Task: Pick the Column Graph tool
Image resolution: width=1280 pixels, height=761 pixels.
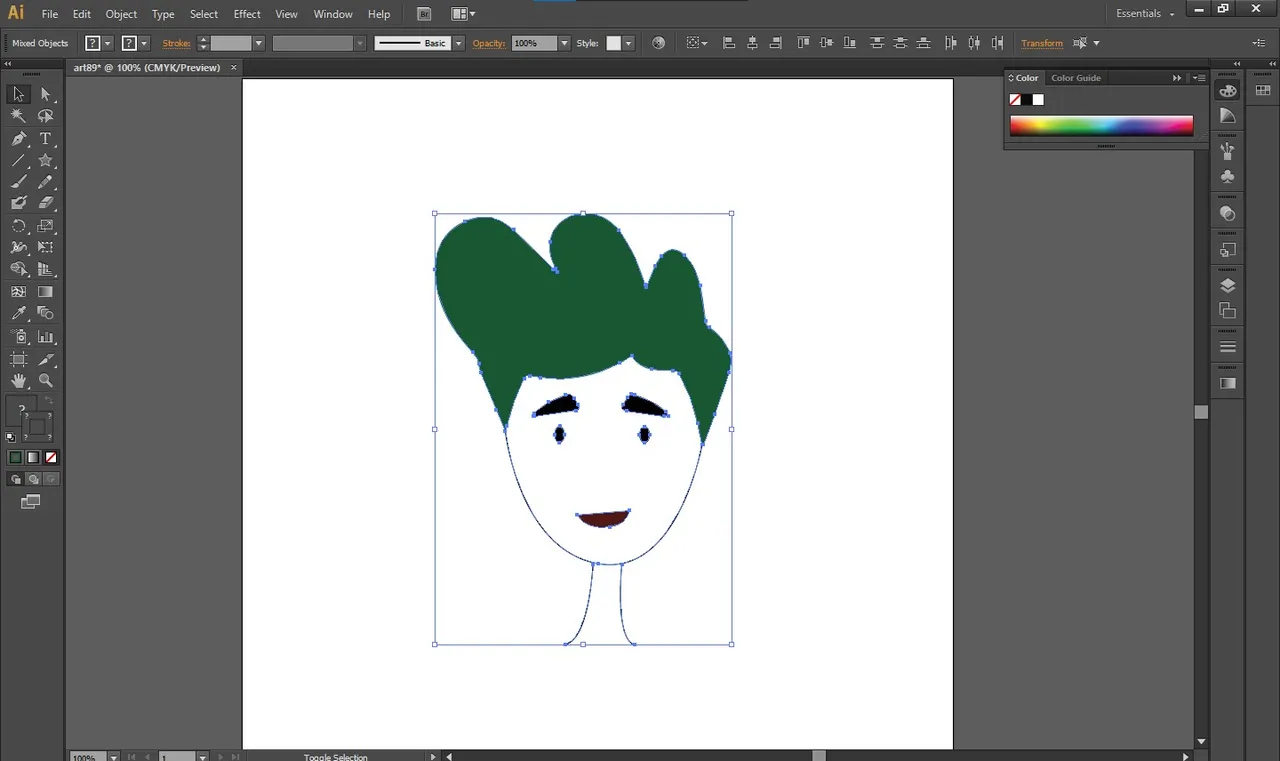Action: [x=45, y=337]
